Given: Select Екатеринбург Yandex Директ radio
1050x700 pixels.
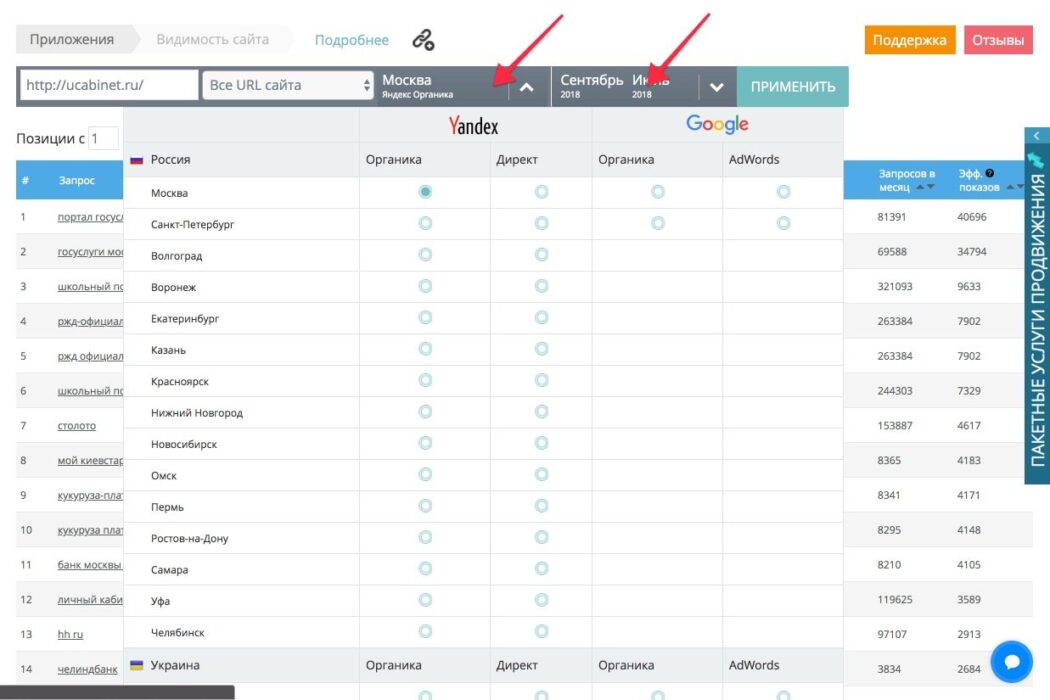Looking at the screenshot, I should click(x=541, y=318).
